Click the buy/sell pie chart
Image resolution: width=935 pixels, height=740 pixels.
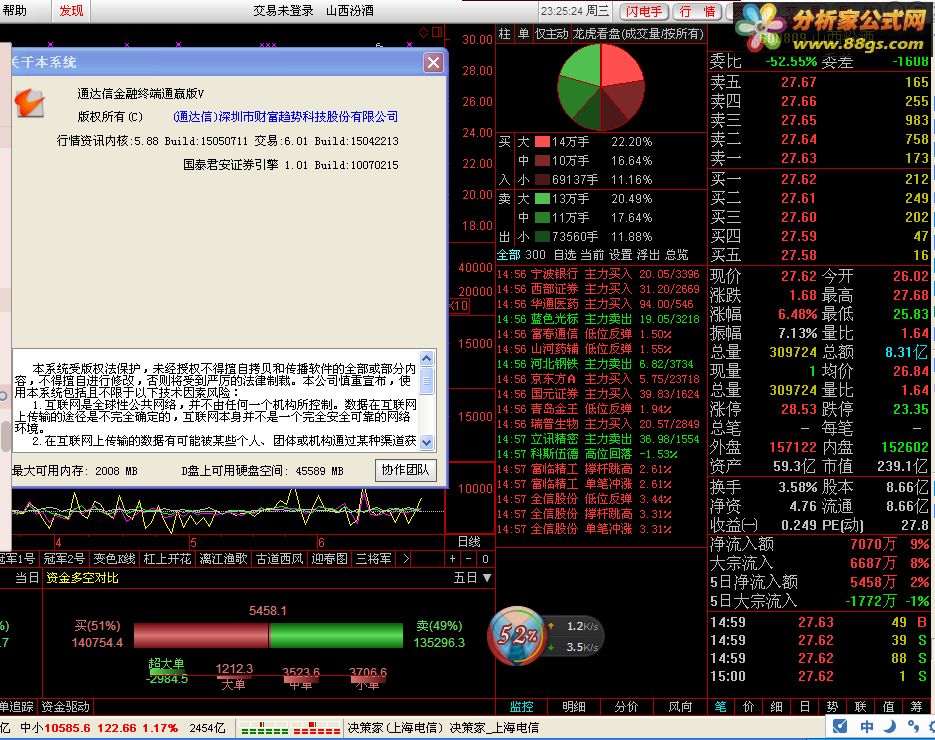(x=601, y=87)
